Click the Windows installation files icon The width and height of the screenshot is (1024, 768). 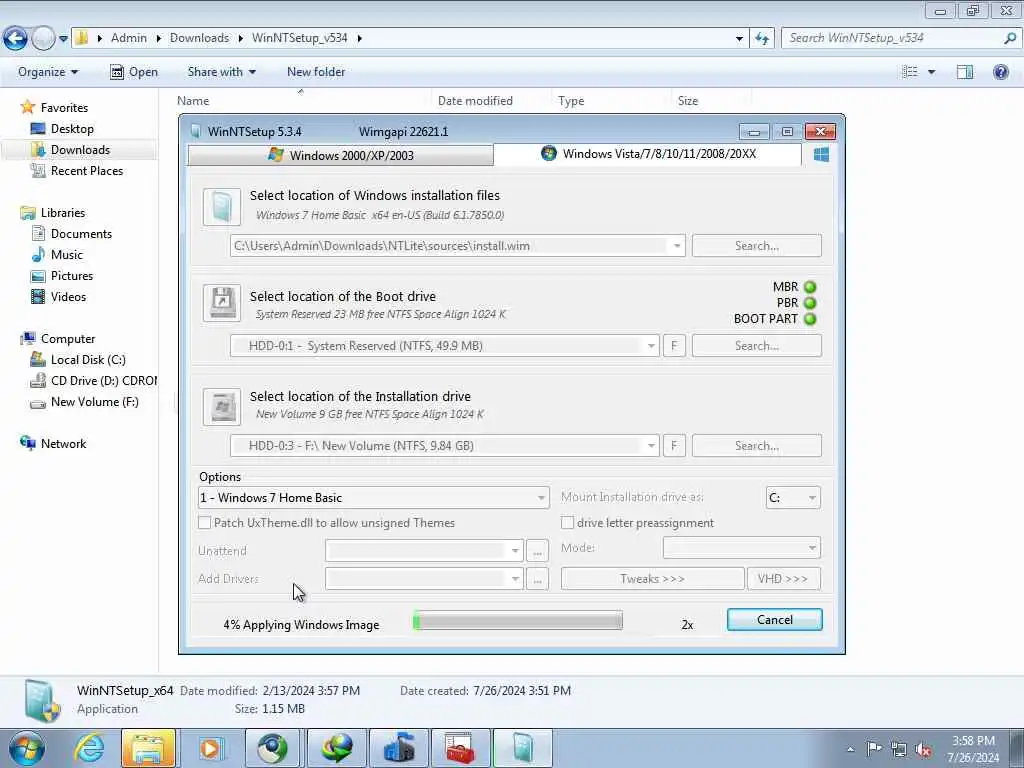pyautogui.click(x=221, y=206)
